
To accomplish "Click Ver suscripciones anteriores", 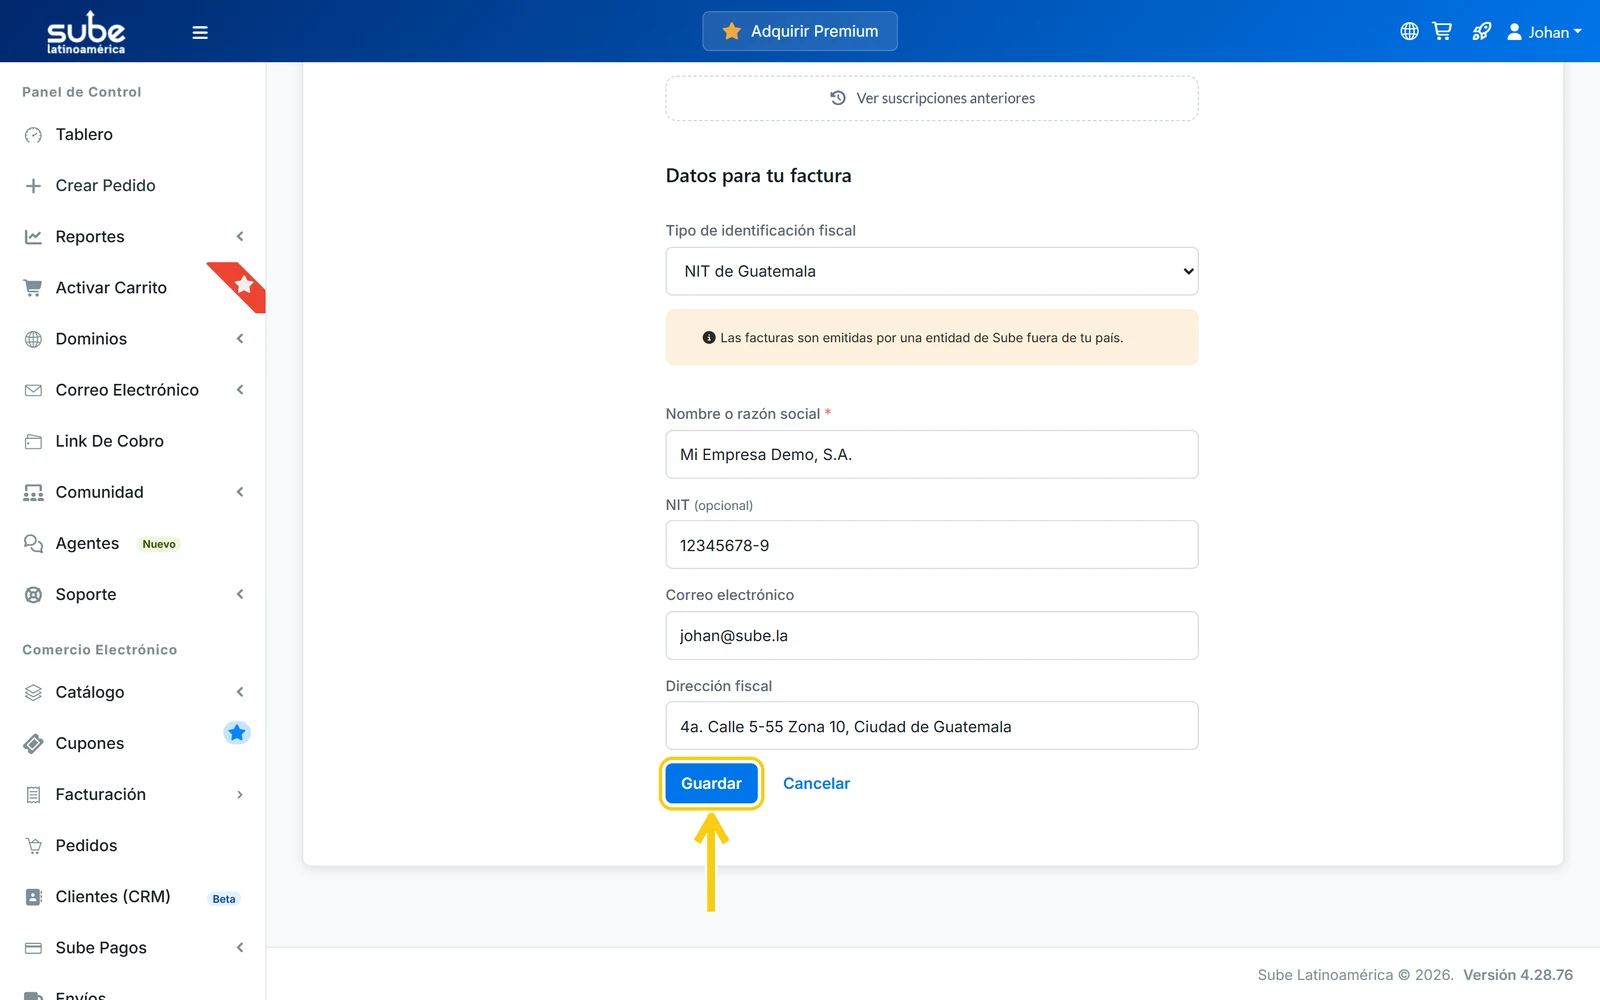I will pos(932,98).
